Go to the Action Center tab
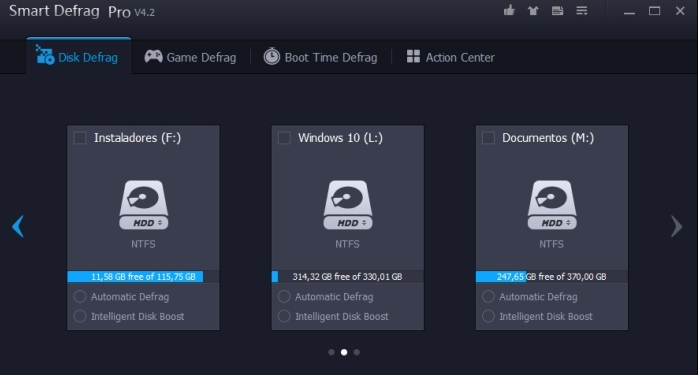The height and width of the screenshot is (375, 699). click(451, 57)
